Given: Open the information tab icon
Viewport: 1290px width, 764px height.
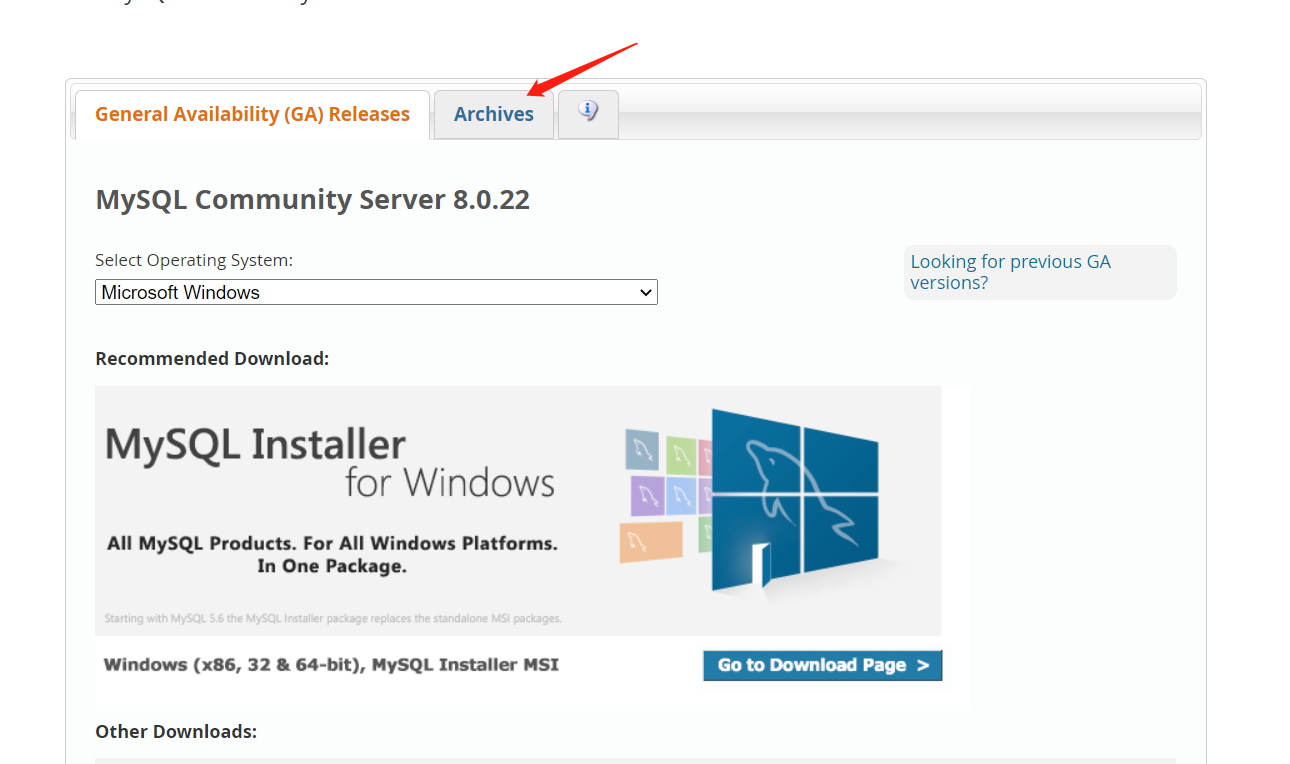Looking at the screenshot, I should 588,113.
